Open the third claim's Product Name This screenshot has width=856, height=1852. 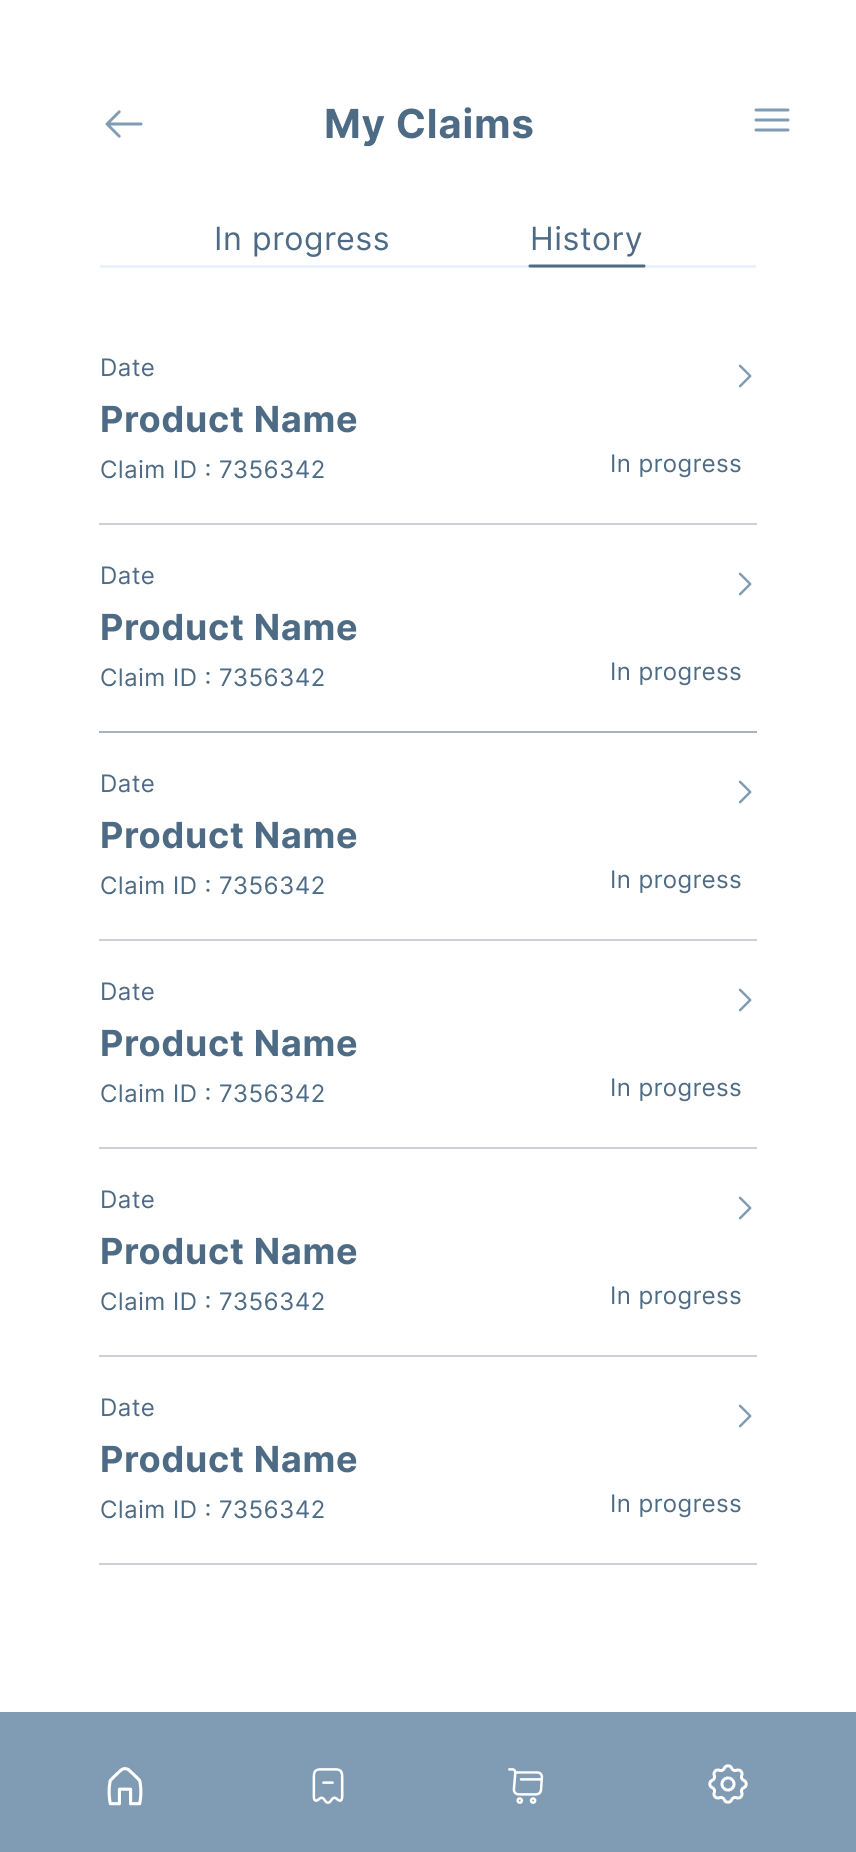click(228, 836)
